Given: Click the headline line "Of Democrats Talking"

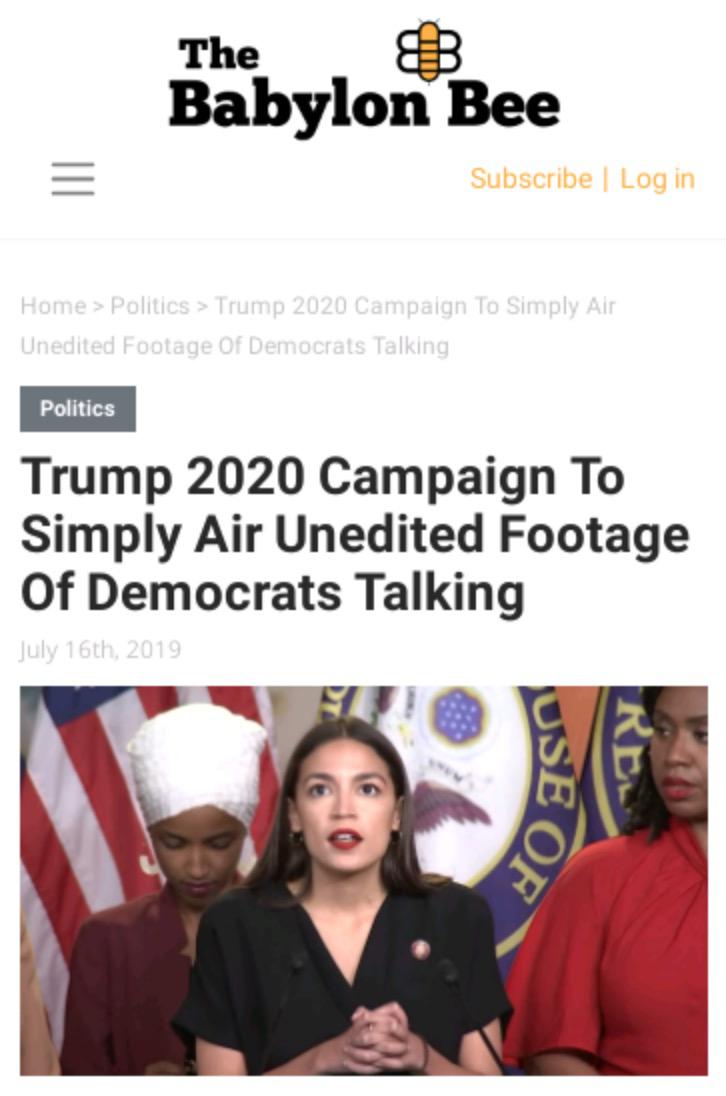Looking at the screenshot, I should [x=273, y=593].
